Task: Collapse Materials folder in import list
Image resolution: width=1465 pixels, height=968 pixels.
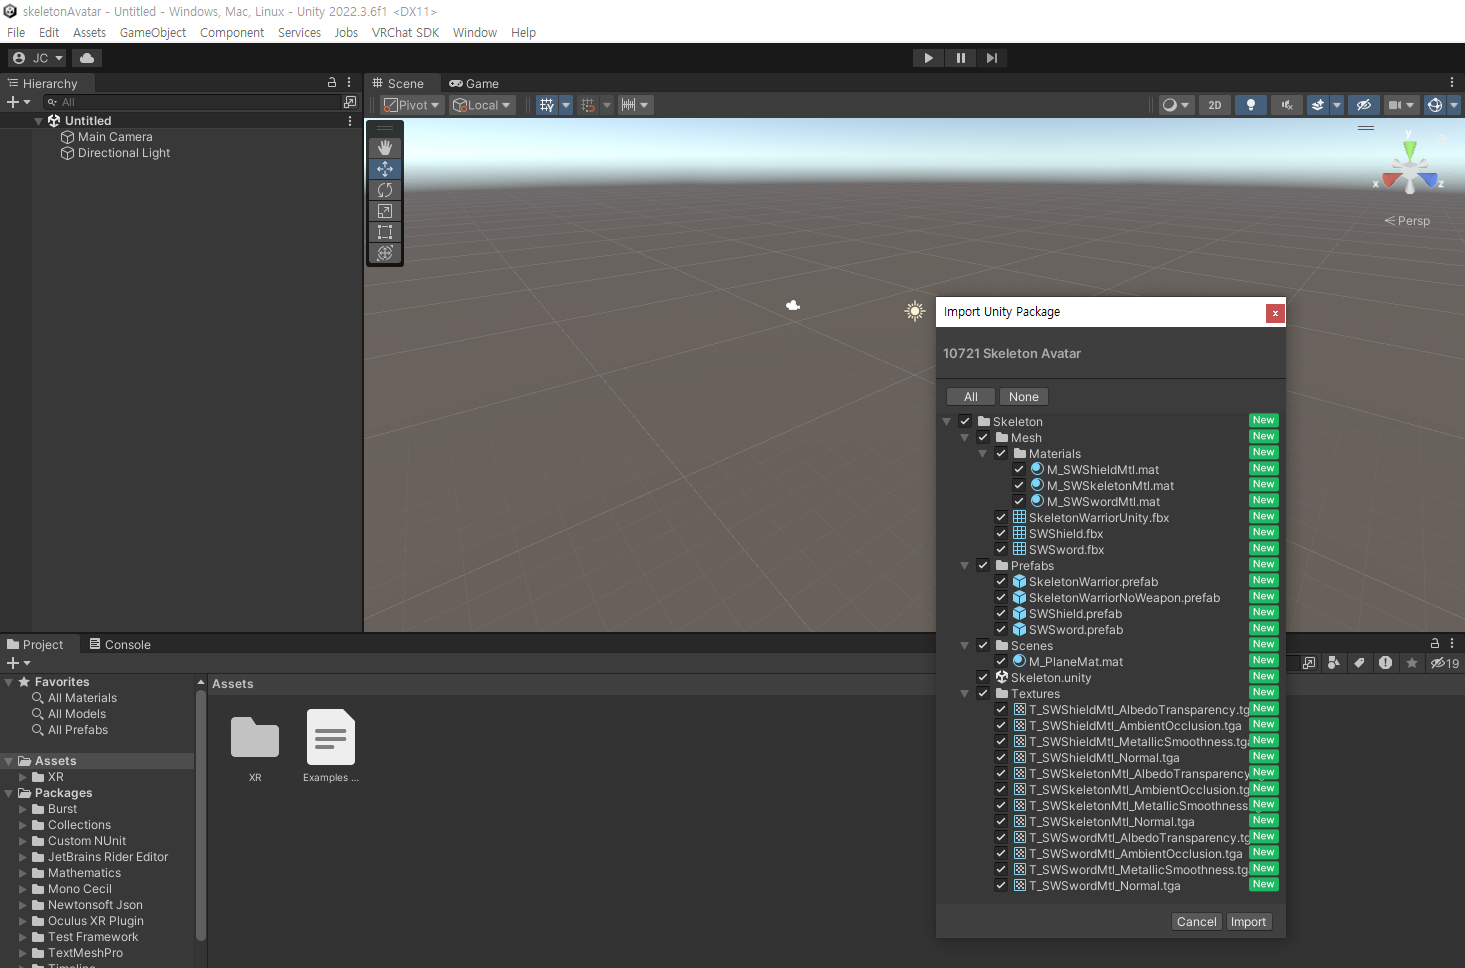Action: tap(983, 453)
